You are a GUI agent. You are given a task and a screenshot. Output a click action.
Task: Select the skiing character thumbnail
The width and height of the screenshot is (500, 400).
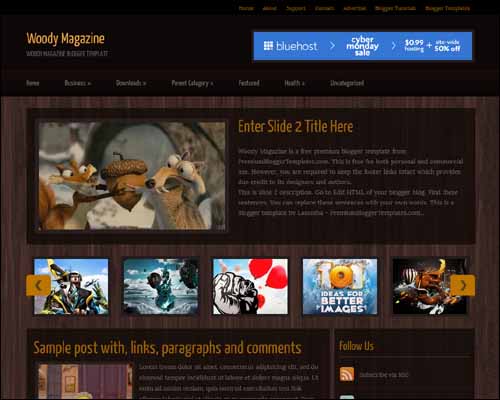pyautogui.click(x=71, y=286)
